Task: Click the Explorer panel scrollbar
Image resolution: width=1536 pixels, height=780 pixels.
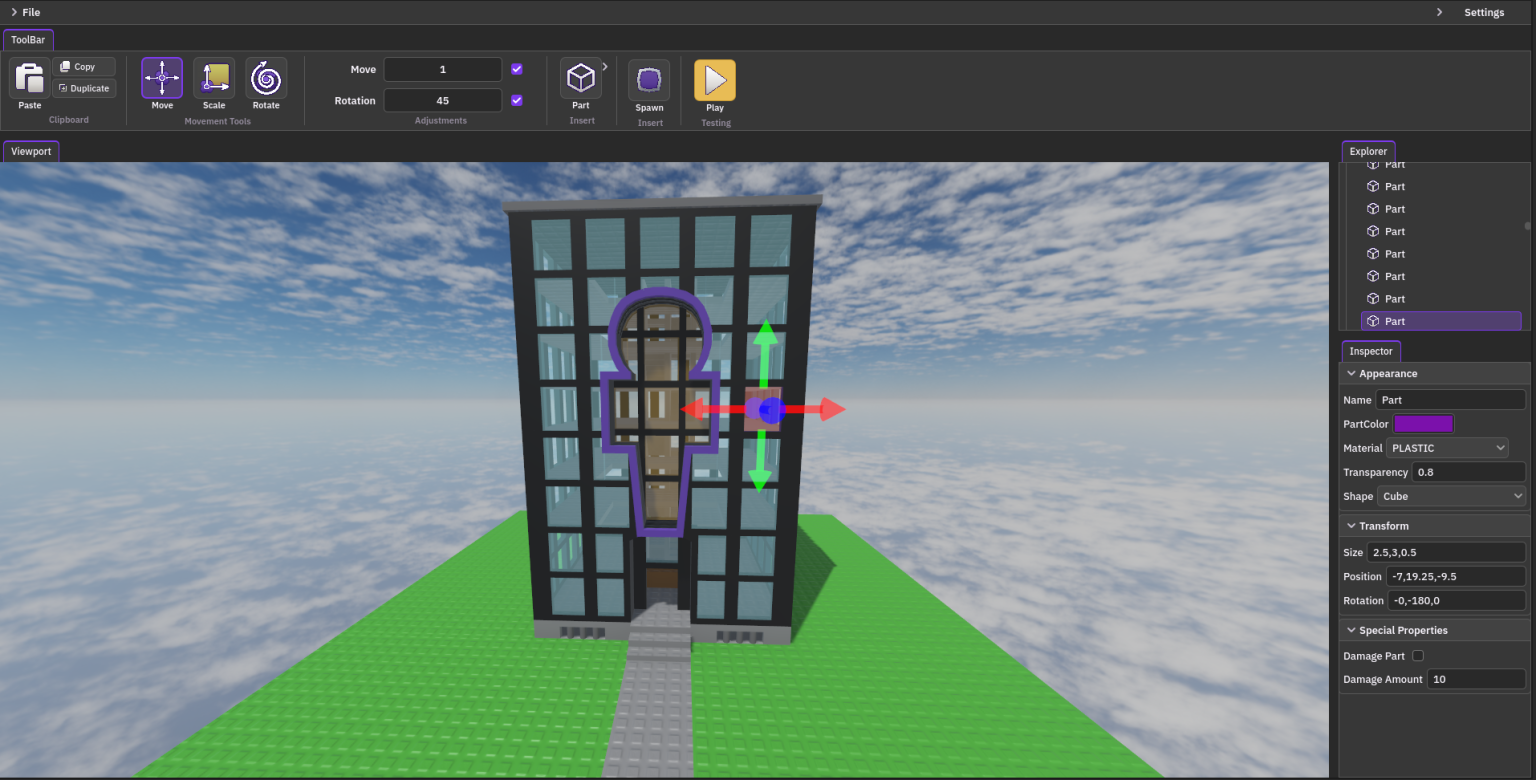Action: [x=1527, y=226]
